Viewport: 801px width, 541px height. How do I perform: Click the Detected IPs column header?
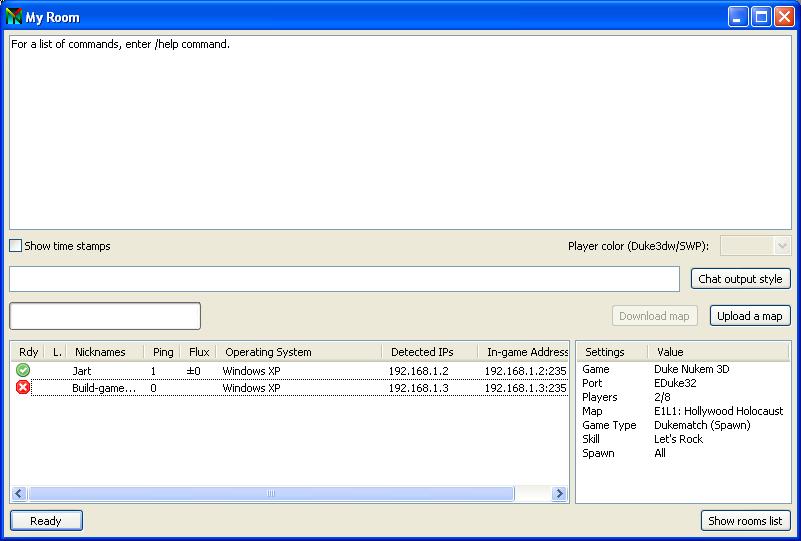(x=421, y=352)
